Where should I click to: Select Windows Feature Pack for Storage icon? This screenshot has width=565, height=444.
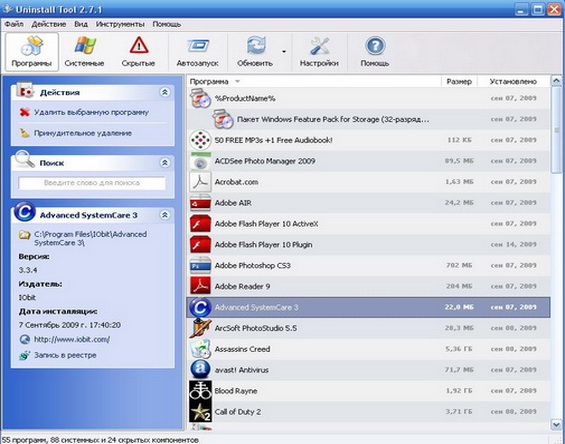click(x=222, y=119)
